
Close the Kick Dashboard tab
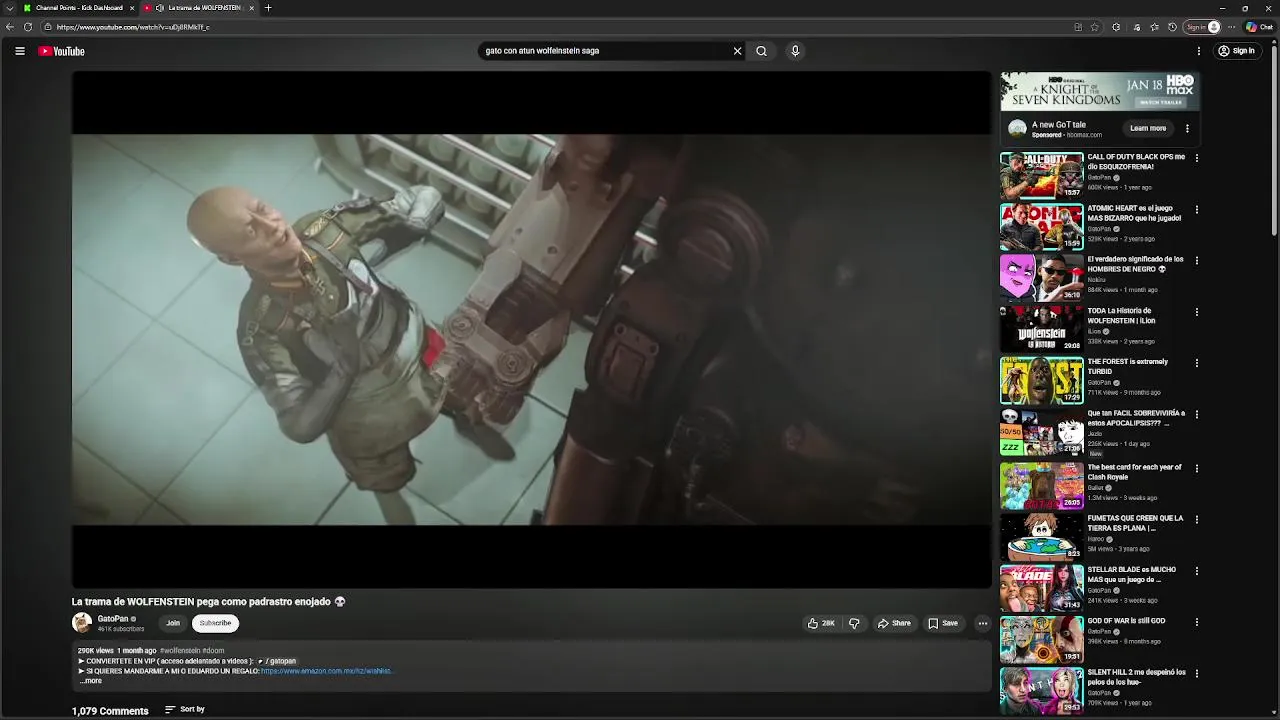[x=131, y=8]
